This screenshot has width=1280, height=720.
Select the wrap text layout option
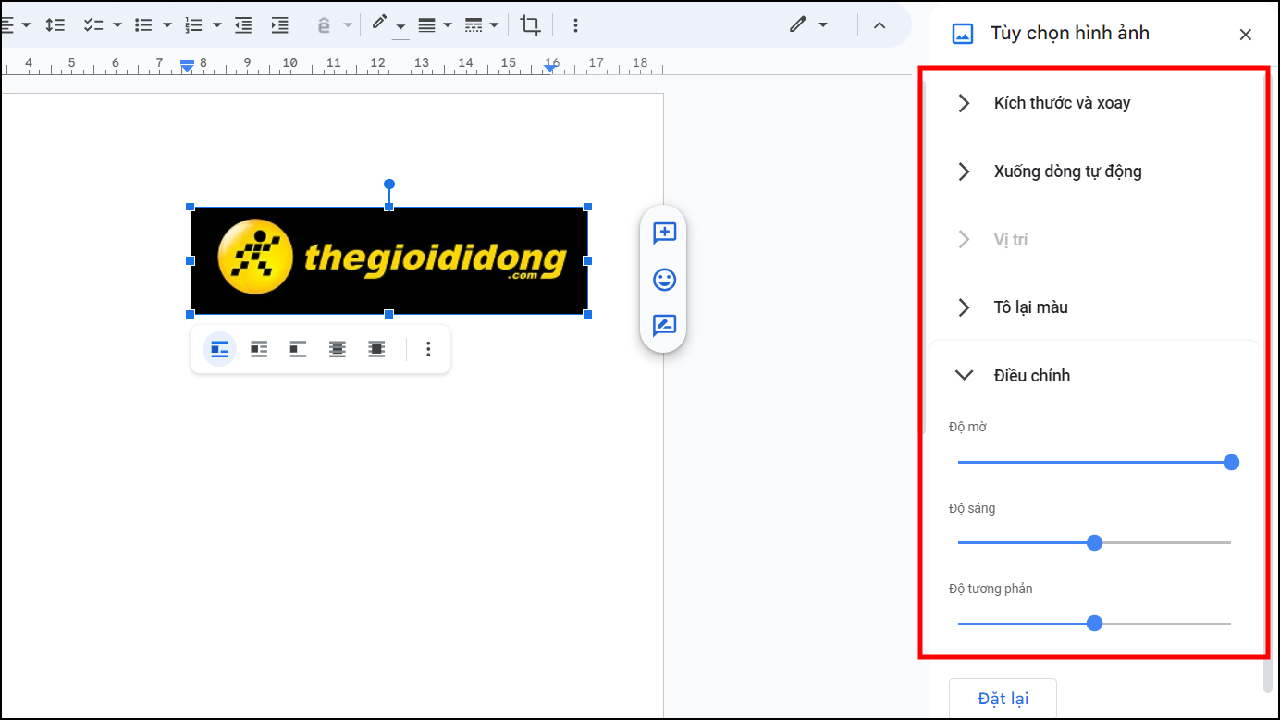pos(258,349)
